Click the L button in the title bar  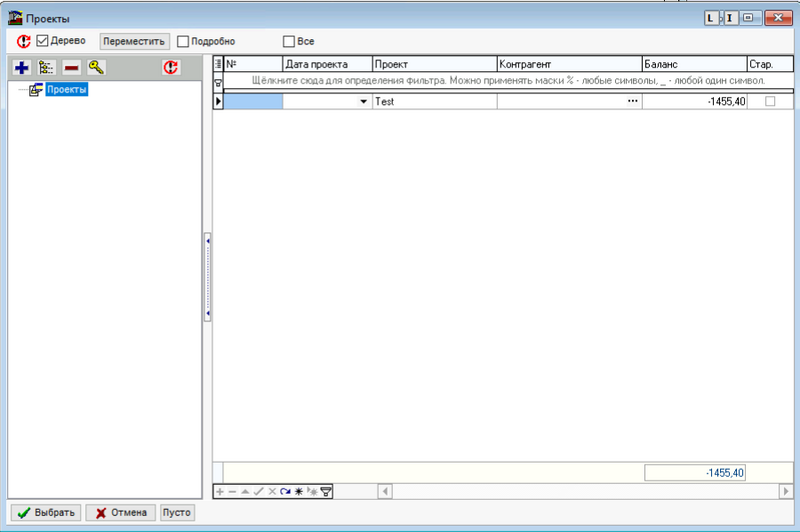click(712, 17)
